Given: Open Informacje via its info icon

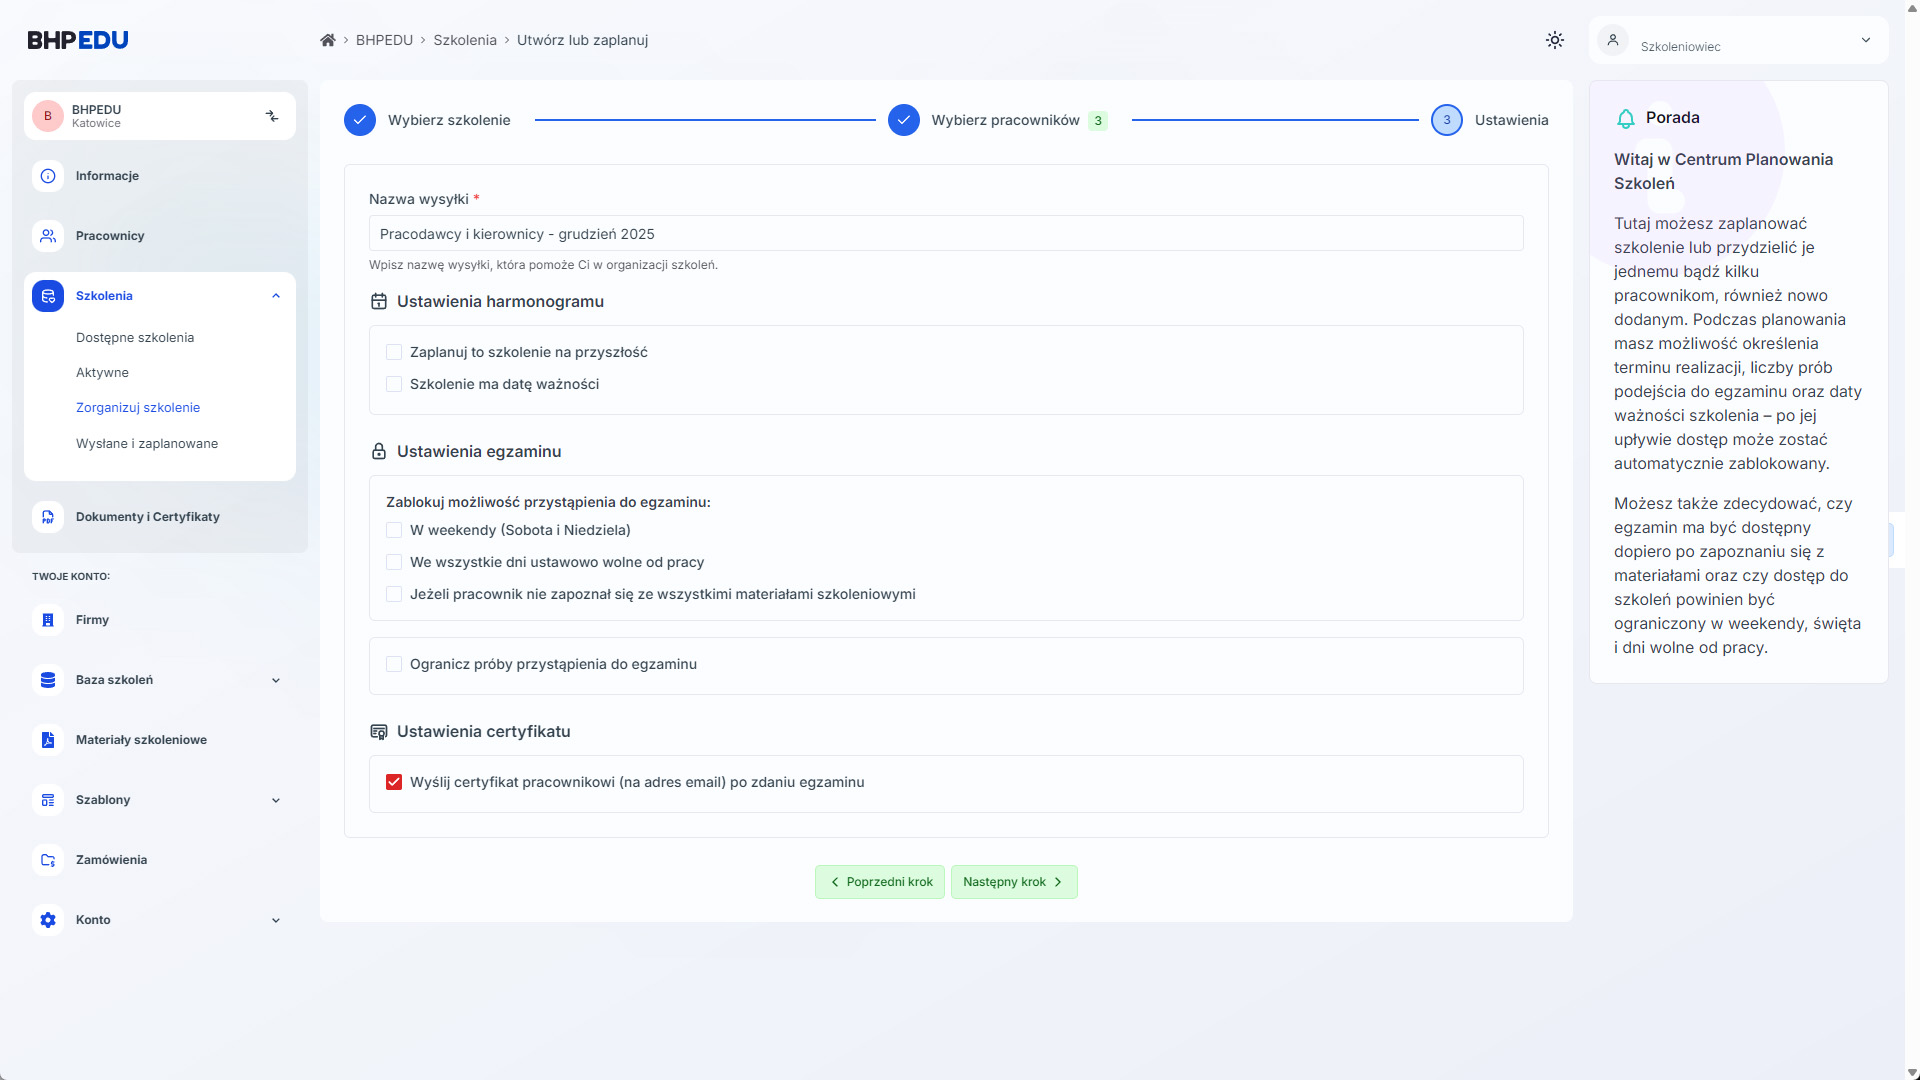Looking at the screenshot, I should click(x=48, y=176).
